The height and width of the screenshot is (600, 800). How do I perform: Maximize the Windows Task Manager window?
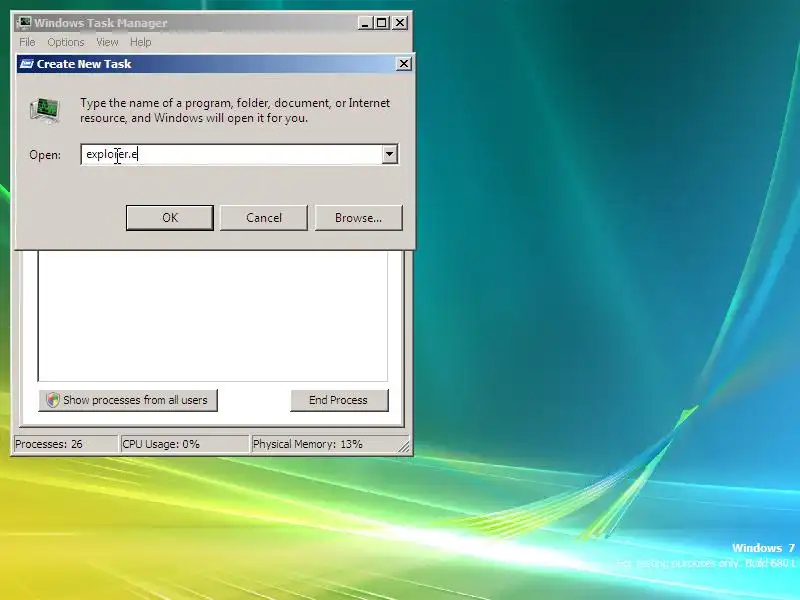[x=382, y=23]
